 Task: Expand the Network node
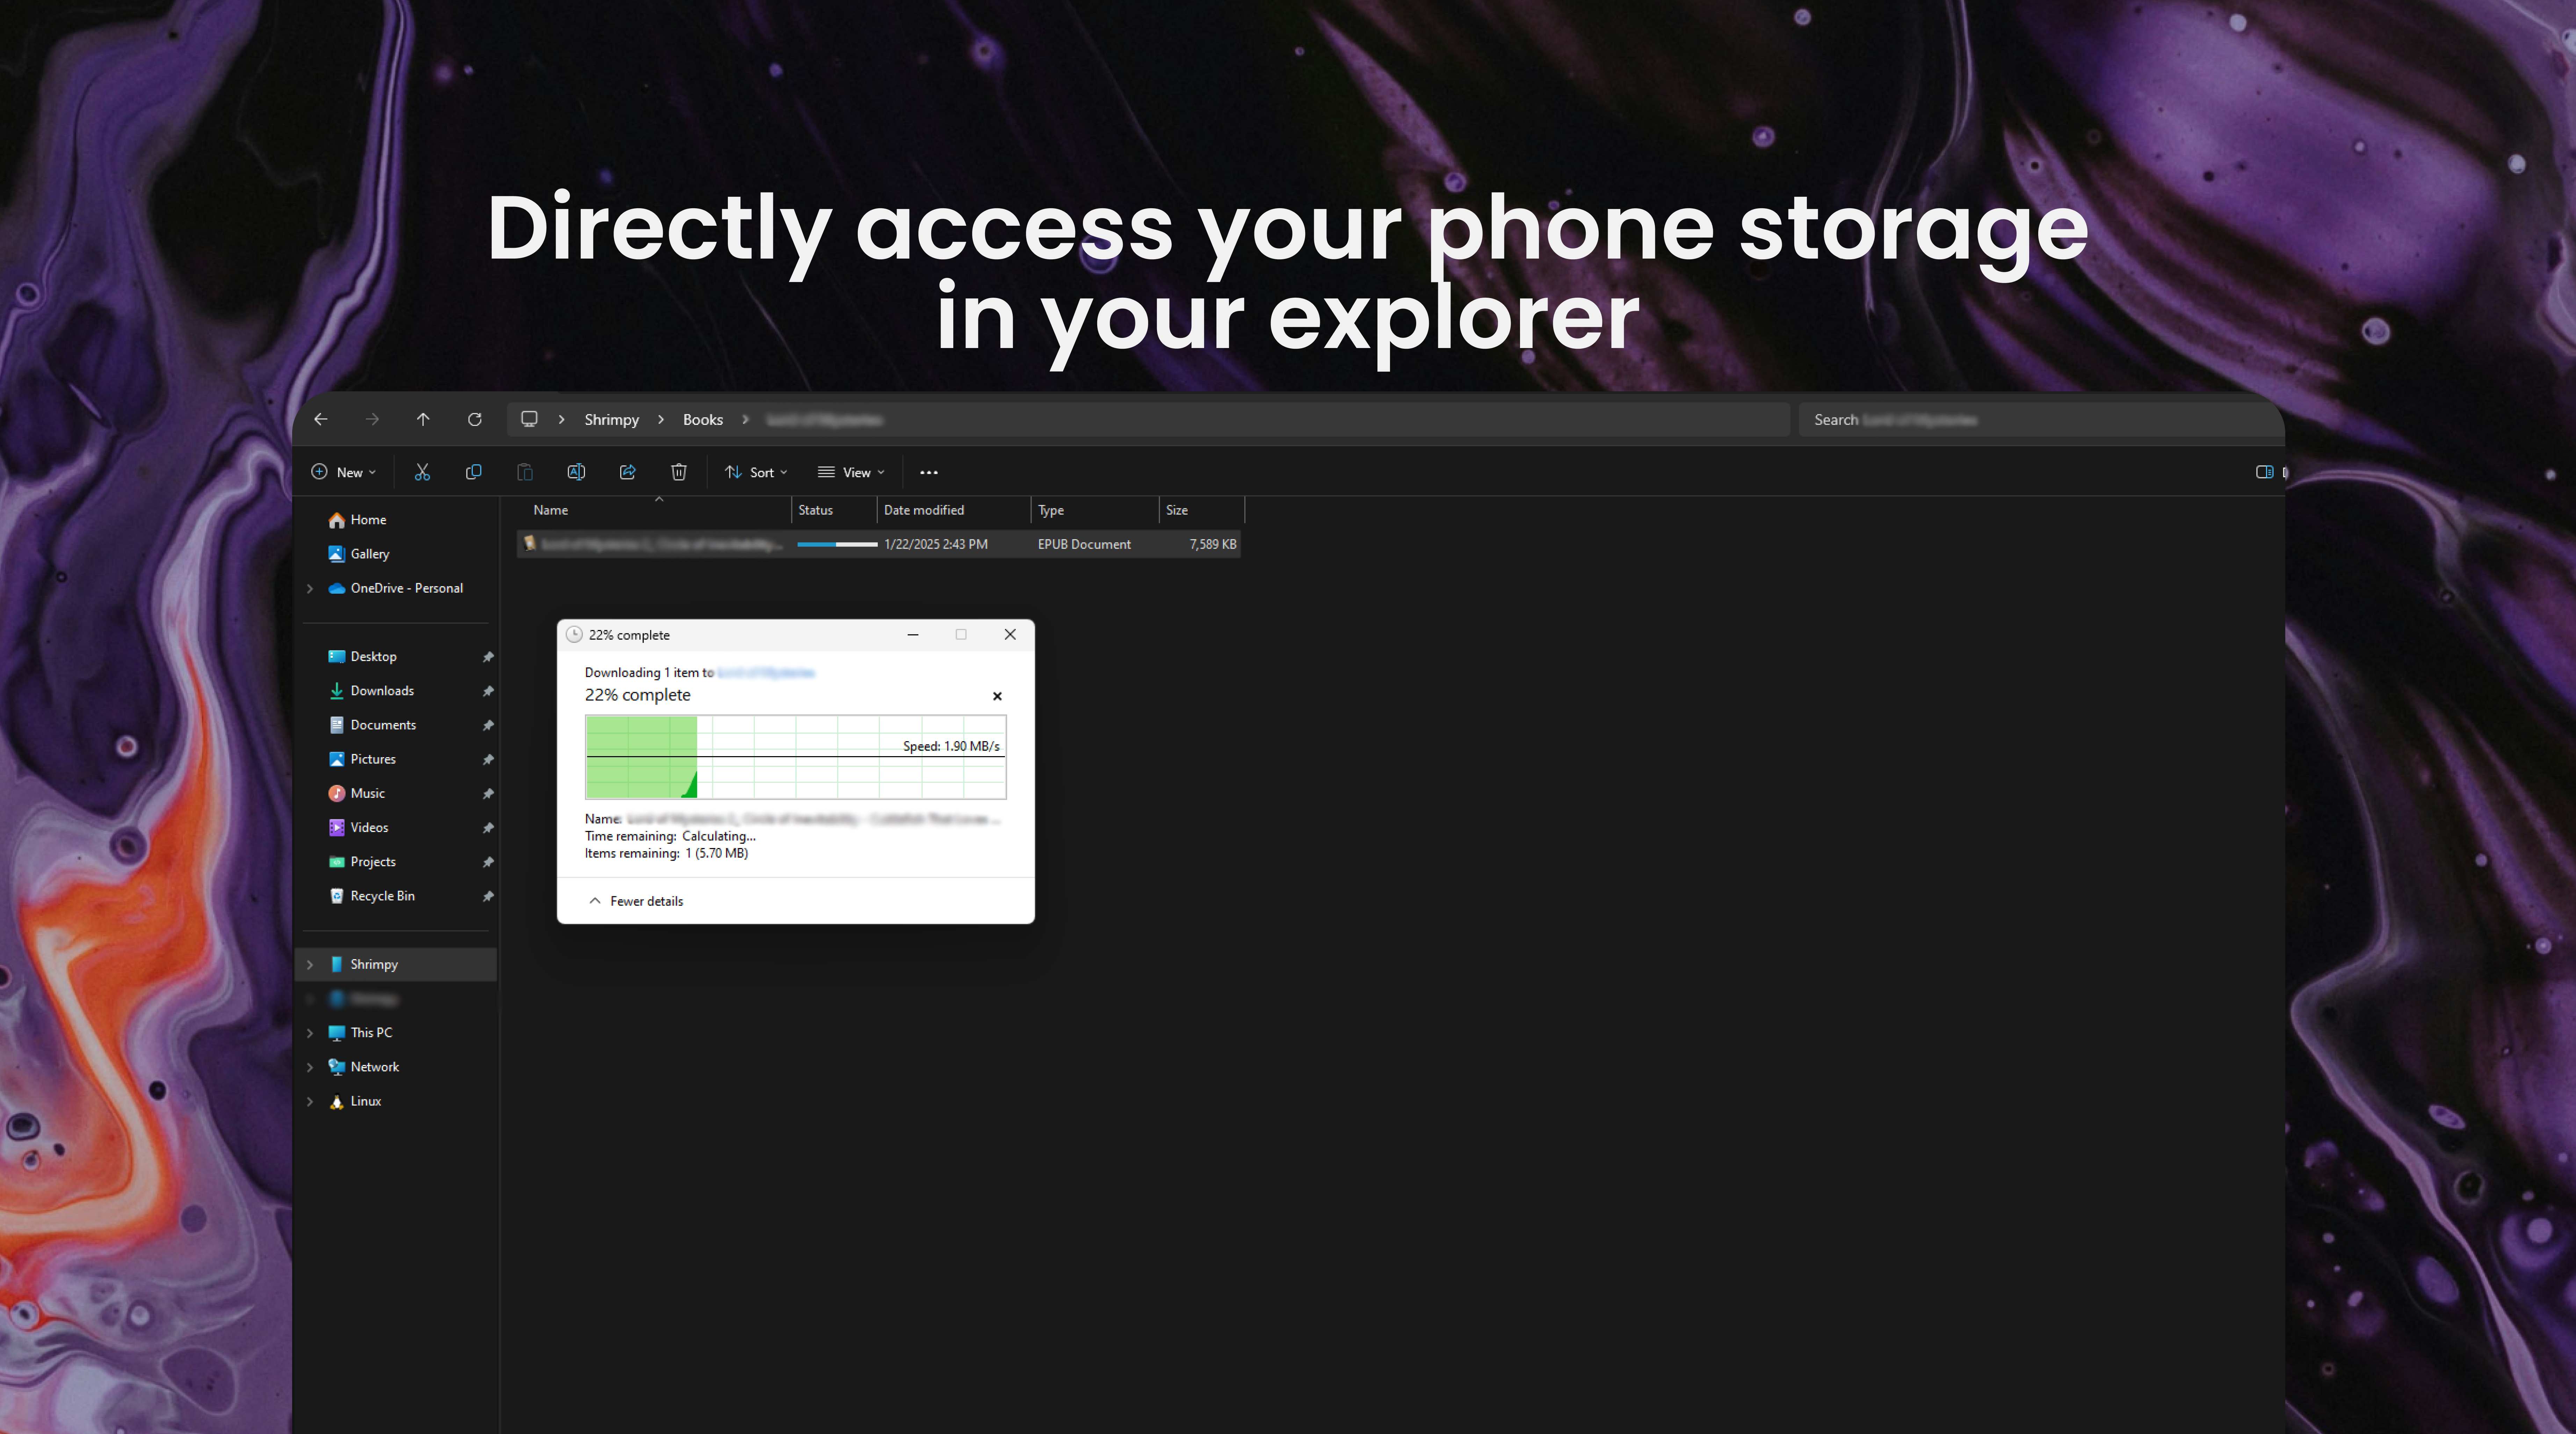pyautogui.click(x=310, y=1067)
